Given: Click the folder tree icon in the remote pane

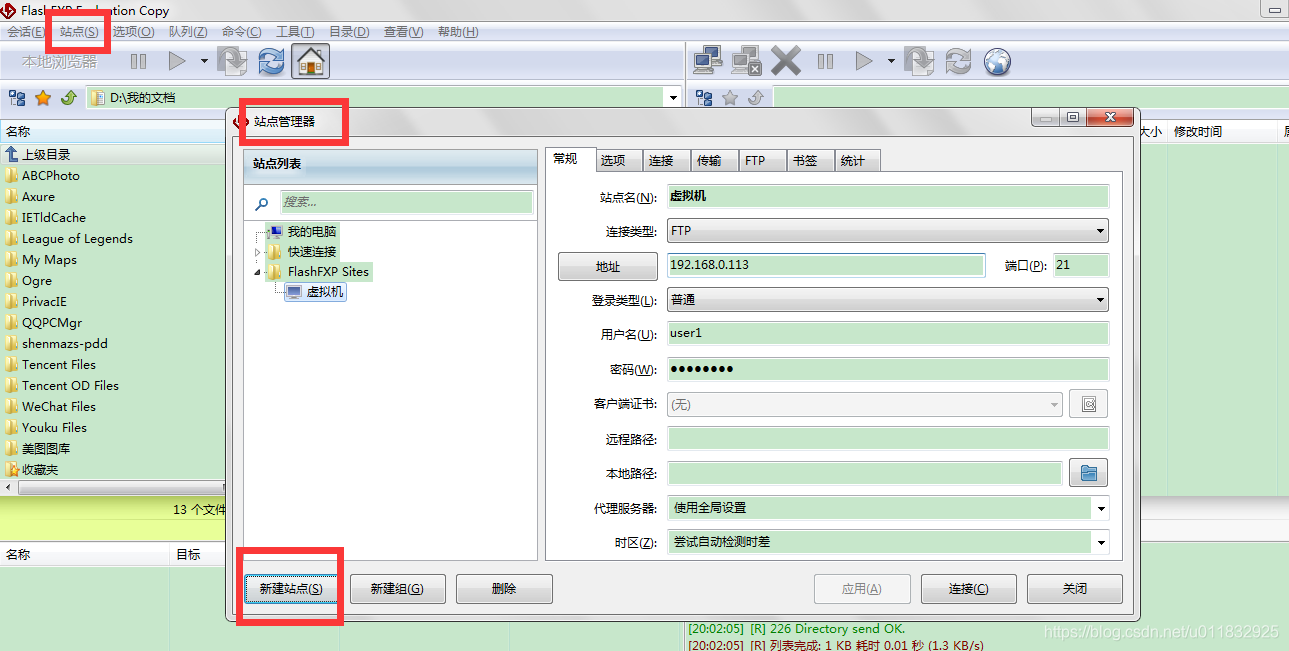Looking at the screenshot, I should 704,98.
